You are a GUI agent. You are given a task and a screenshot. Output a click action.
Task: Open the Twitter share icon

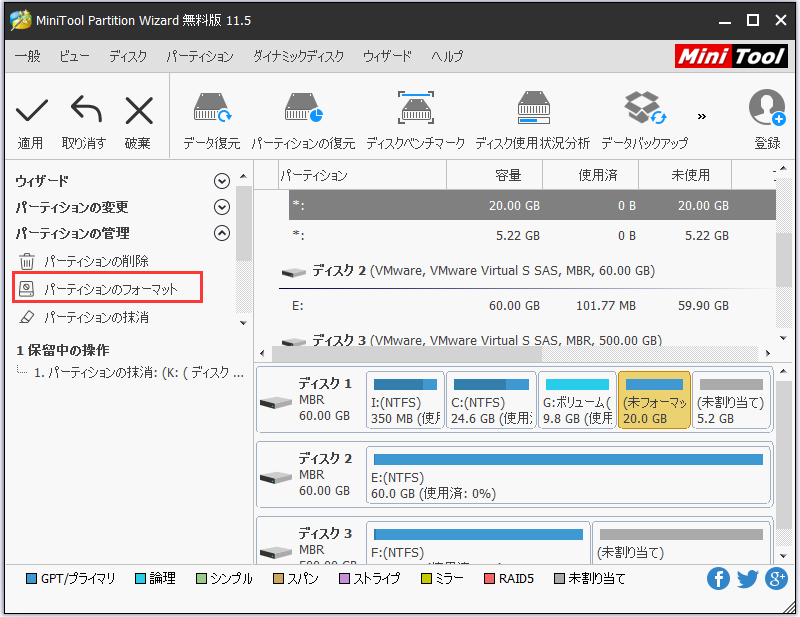tap(747, 579)
